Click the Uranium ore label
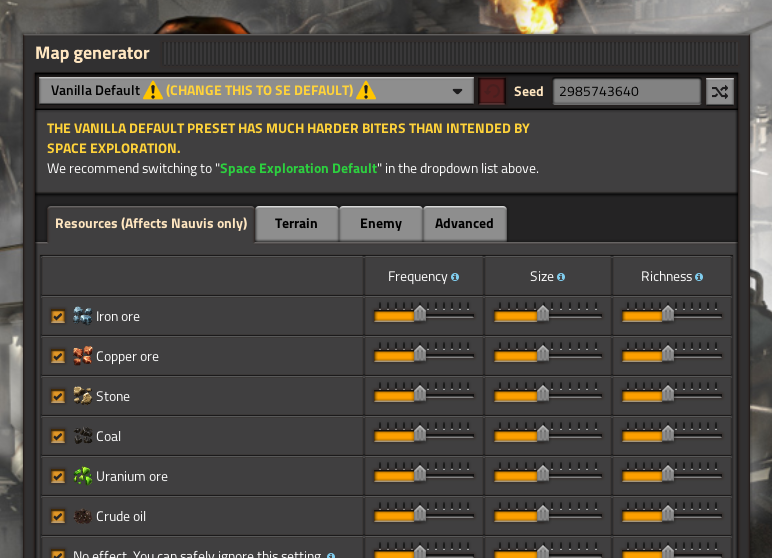This screenshot has width=772, height=558. point(131,477)
